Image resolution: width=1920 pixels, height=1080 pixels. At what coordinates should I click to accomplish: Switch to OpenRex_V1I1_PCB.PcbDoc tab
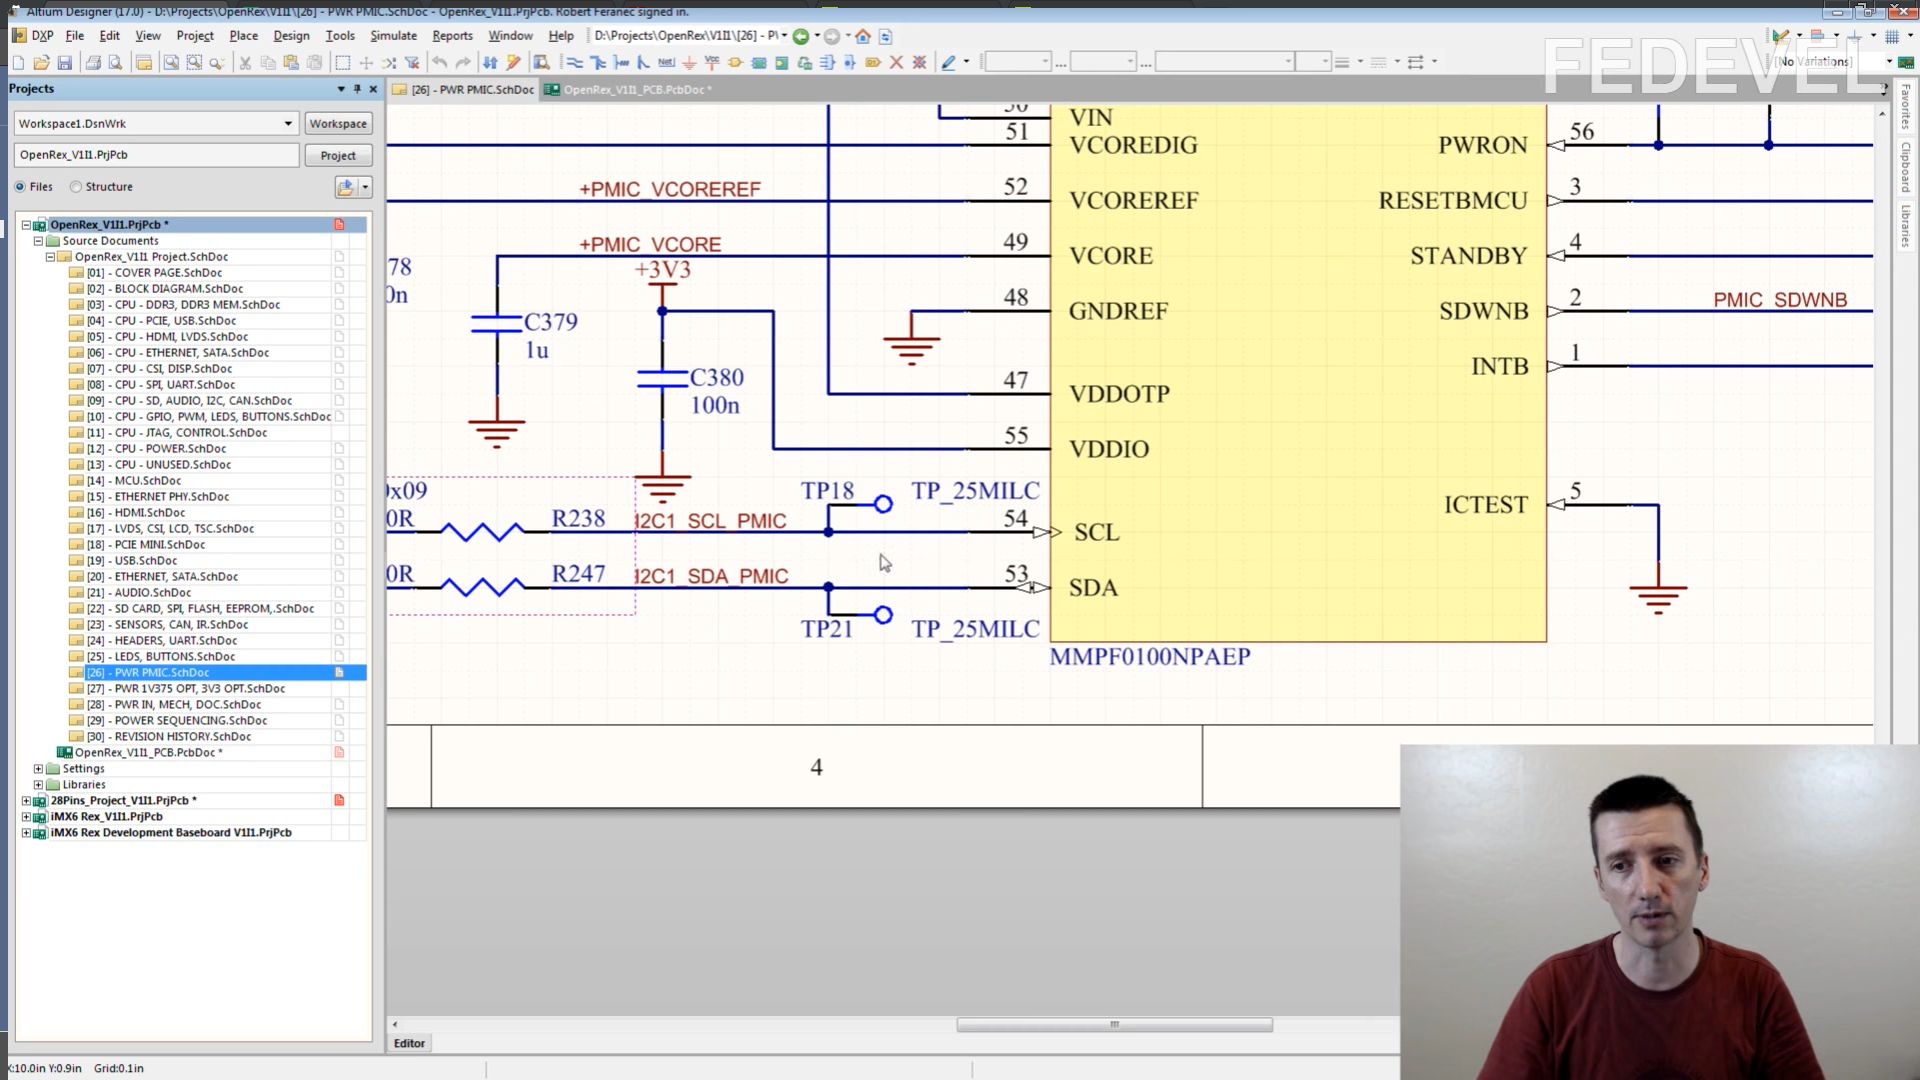point(636,90)
